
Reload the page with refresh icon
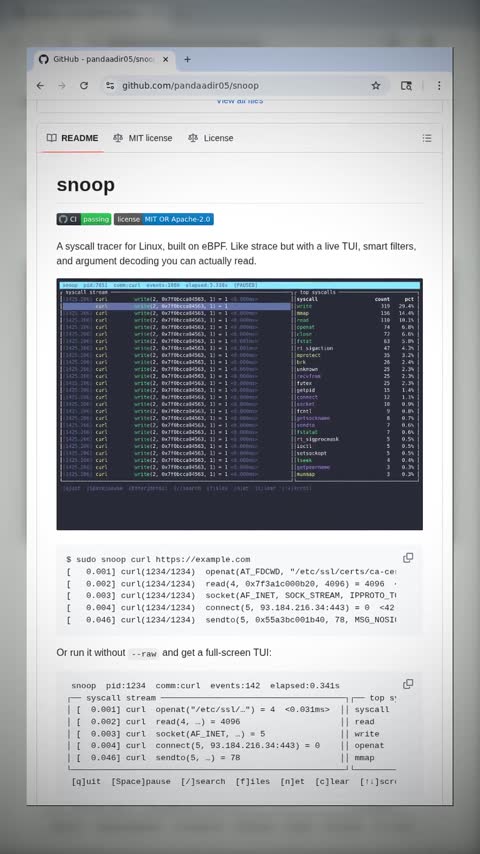84,86
